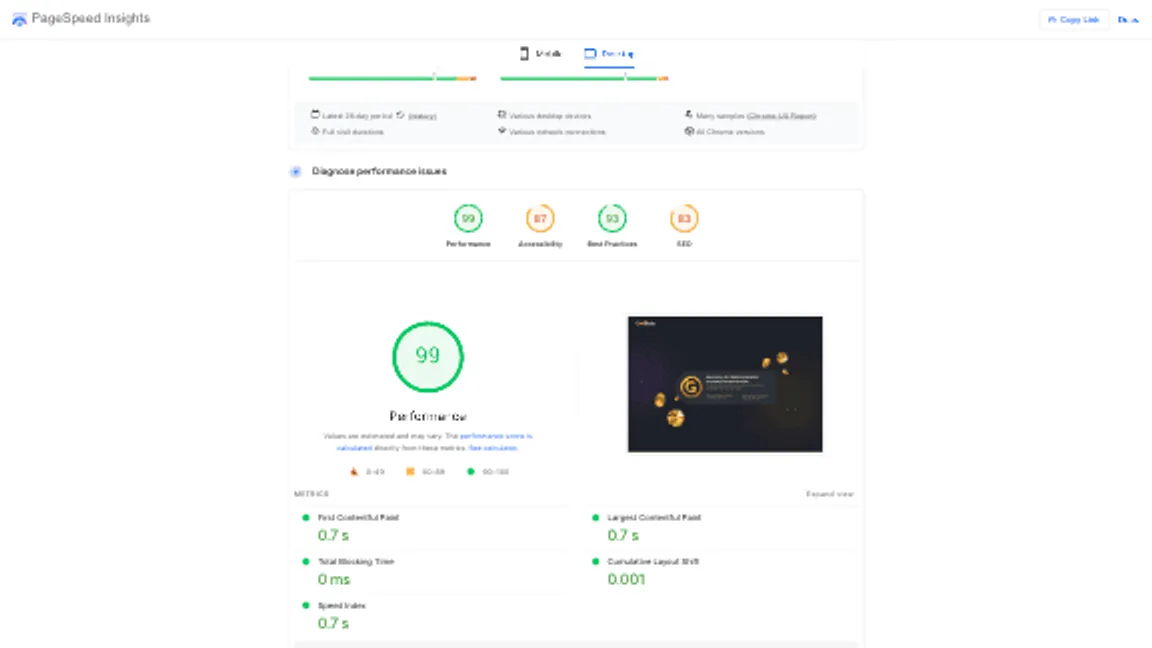
Task: Click the right field data distribution bar
Action: pos(584,78)
